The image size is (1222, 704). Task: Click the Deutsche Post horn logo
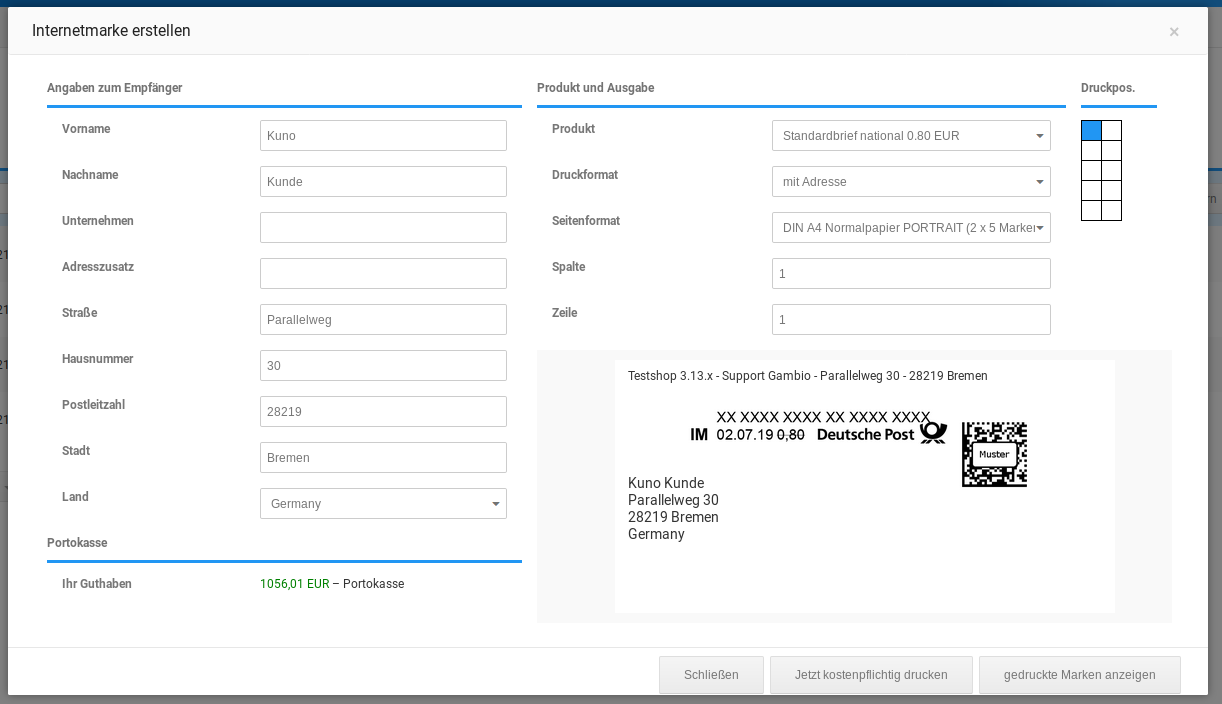coord(933,433)
